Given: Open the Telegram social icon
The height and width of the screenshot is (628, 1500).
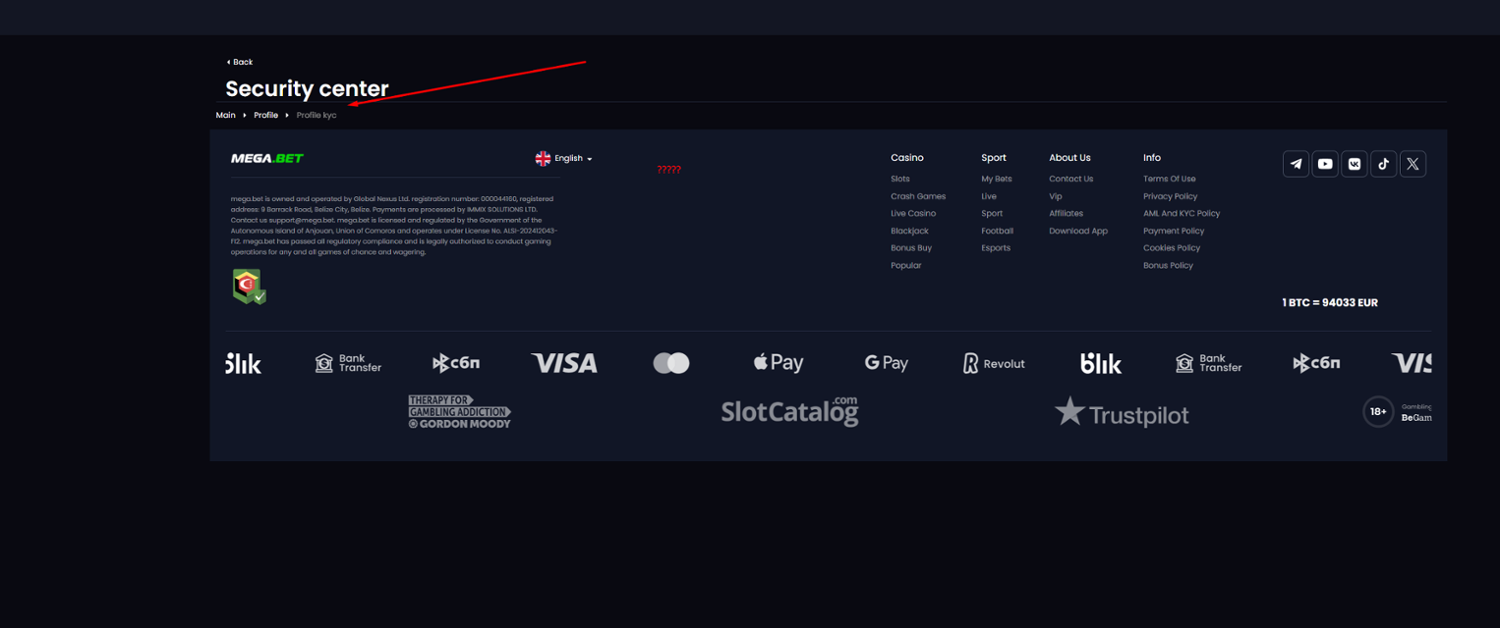Looking at the screenshot, I should (1296, 164).
